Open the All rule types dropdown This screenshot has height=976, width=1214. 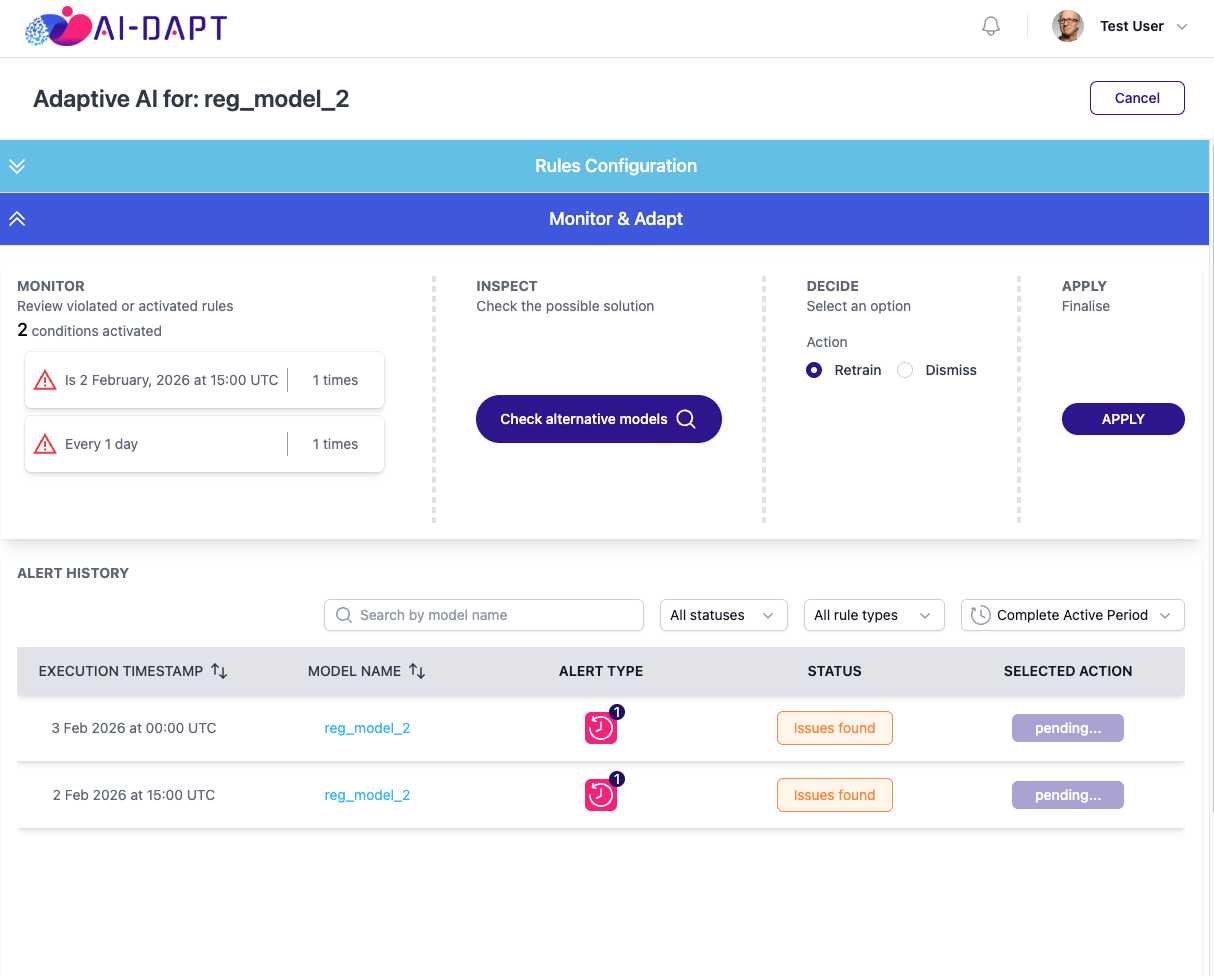pyautogui.click(x=874, y=615)
